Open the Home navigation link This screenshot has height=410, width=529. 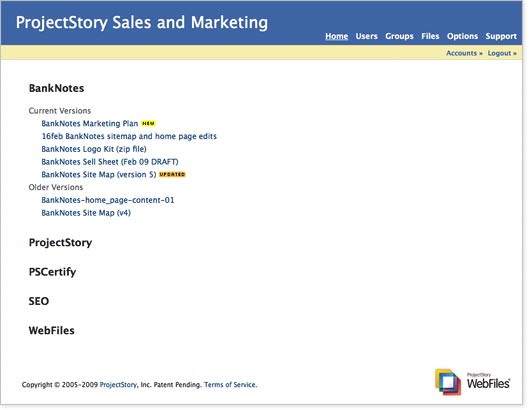336,36
